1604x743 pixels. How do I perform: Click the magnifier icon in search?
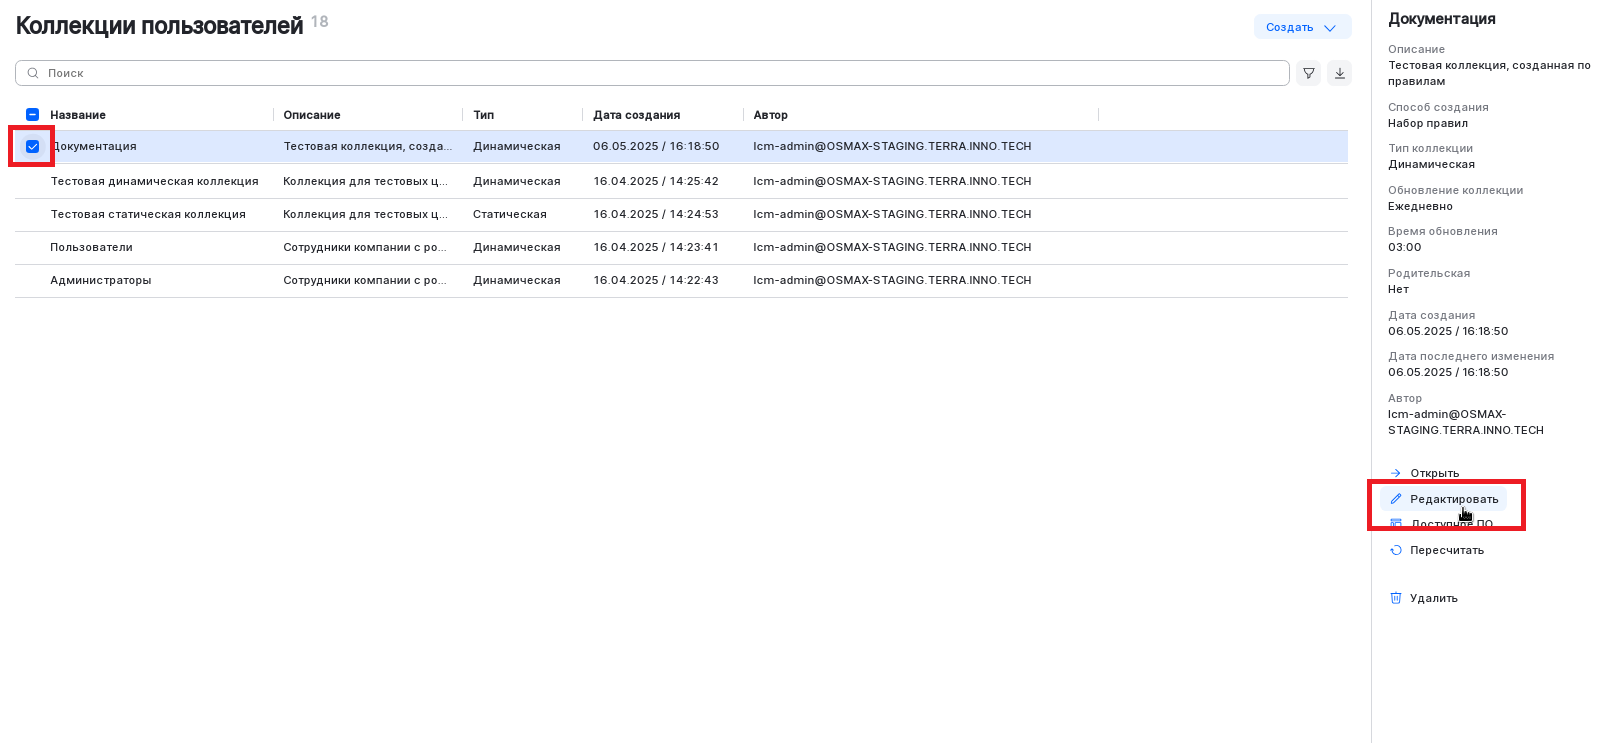[33, 73]
